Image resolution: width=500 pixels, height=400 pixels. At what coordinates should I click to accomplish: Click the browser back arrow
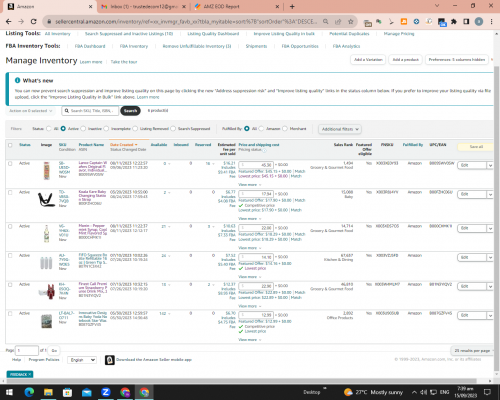point(9,21)
